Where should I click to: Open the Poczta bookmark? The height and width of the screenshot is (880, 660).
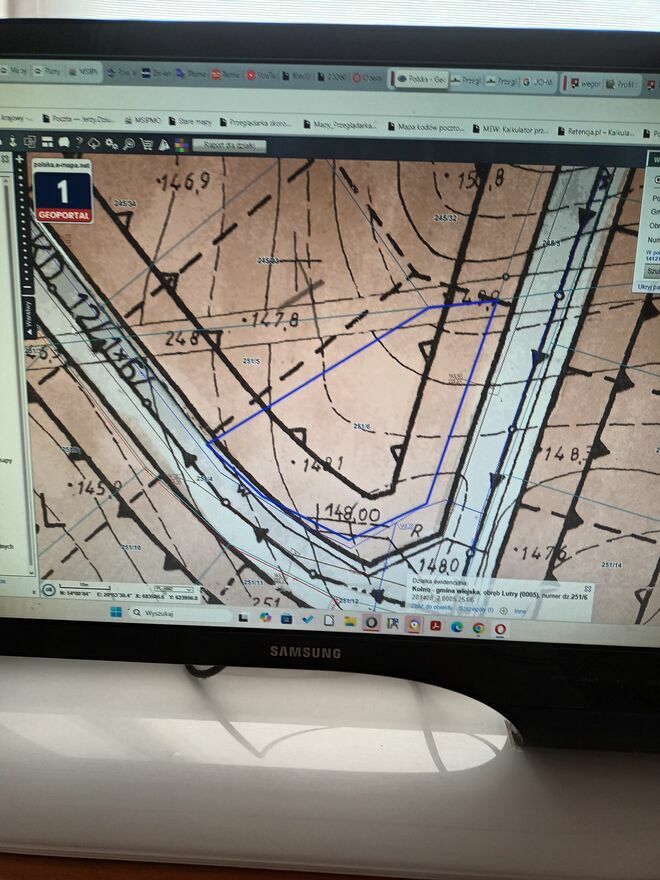pyautogui.click(x=79, y=119)
